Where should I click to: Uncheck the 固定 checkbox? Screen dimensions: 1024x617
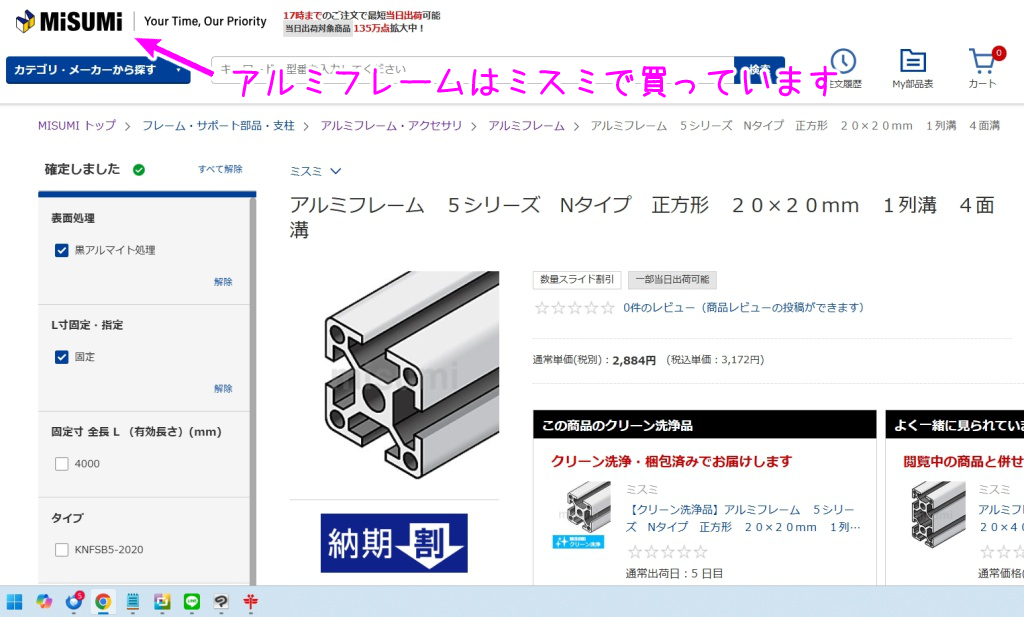click(62, 357)
